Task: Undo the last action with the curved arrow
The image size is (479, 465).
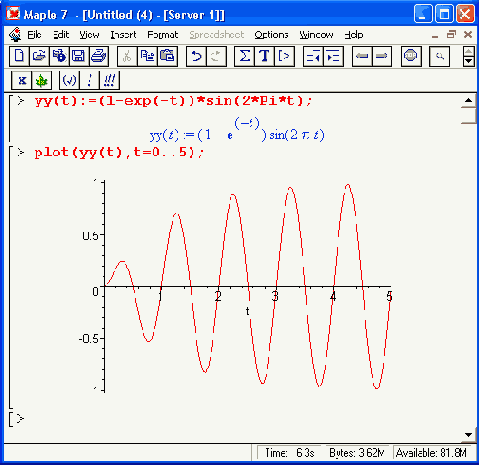Action: pos(196,56)
